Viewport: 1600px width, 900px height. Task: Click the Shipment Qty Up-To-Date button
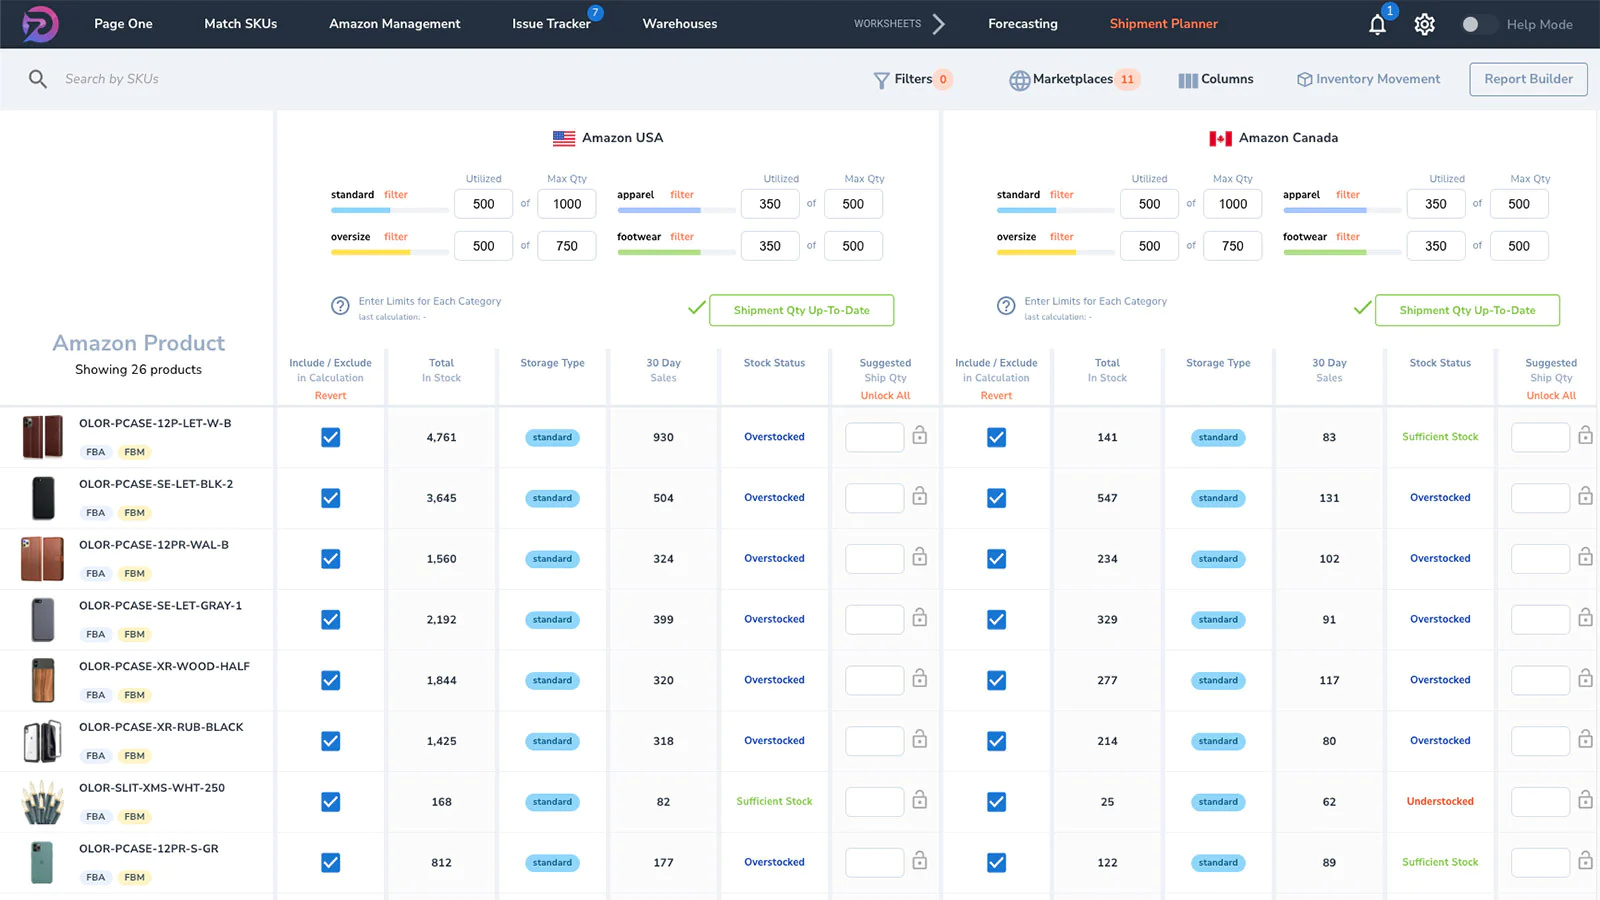pos(801,310)
